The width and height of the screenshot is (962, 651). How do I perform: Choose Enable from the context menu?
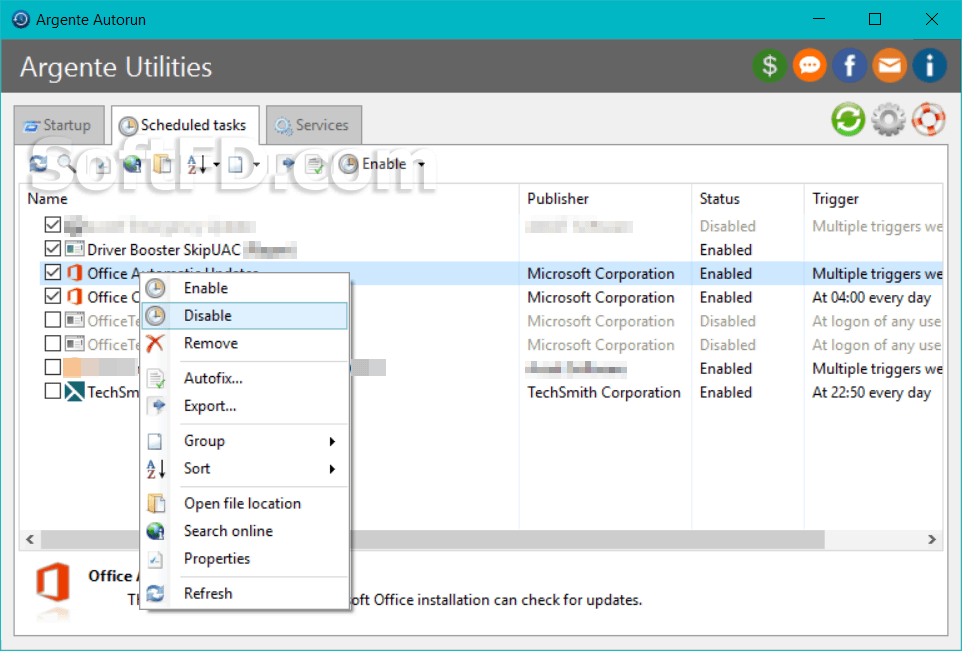245,288
